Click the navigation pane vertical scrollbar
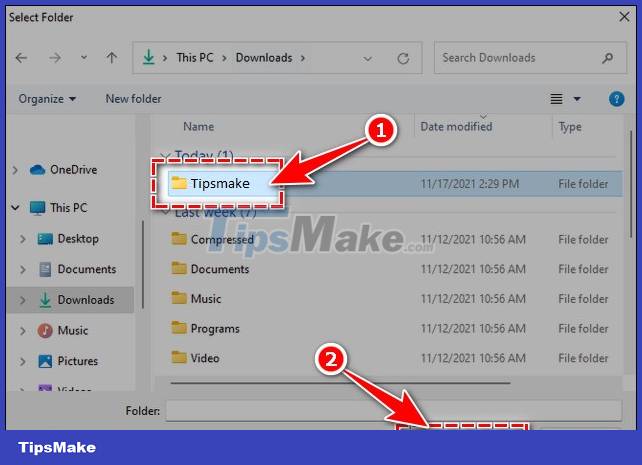The height and width of the screenshot is (465, 642). (143, 264)
